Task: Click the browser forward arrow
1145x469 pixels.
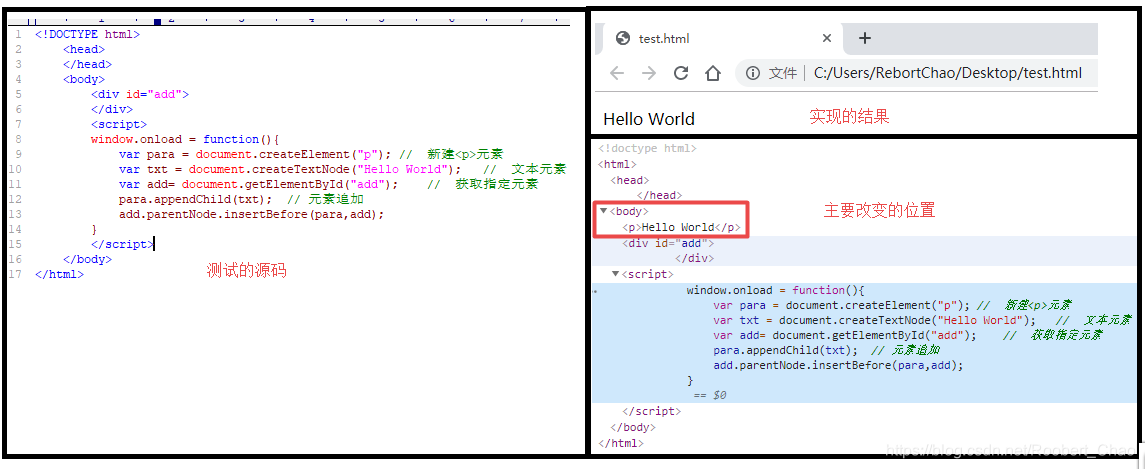Action: (648, 73)
